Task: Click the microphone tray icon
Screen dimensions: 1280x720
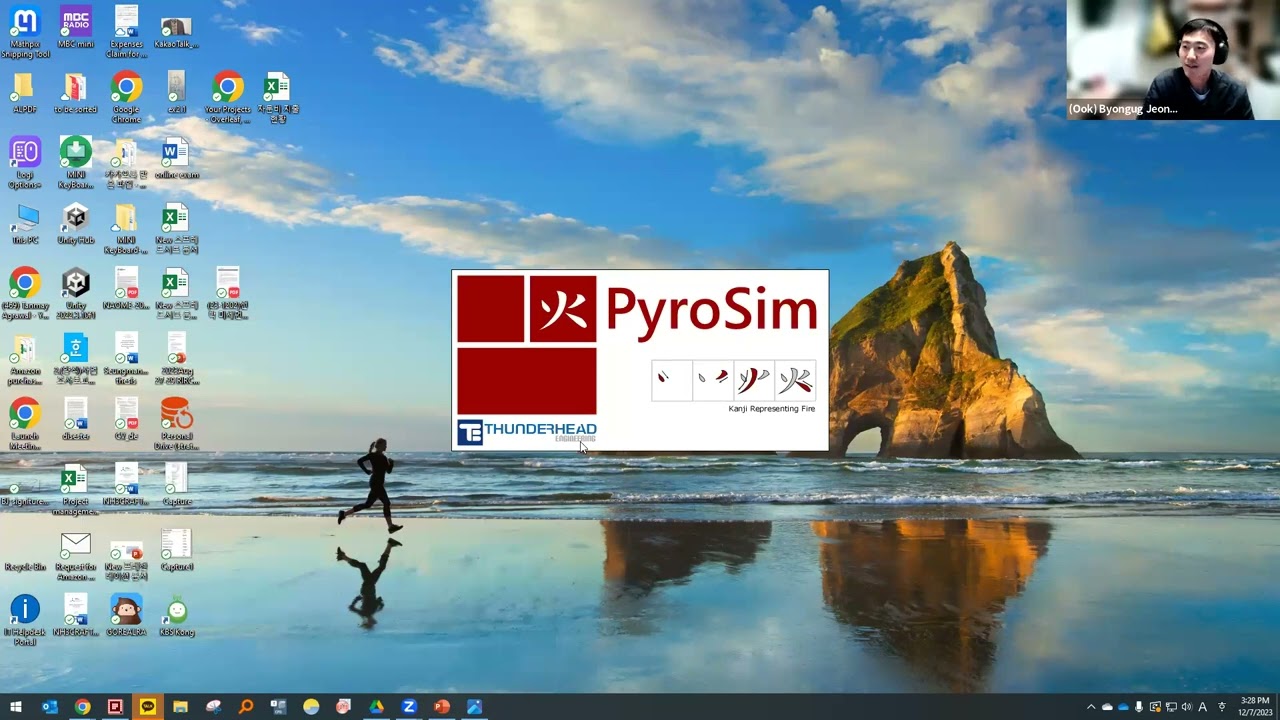Action: point(1139,707)
